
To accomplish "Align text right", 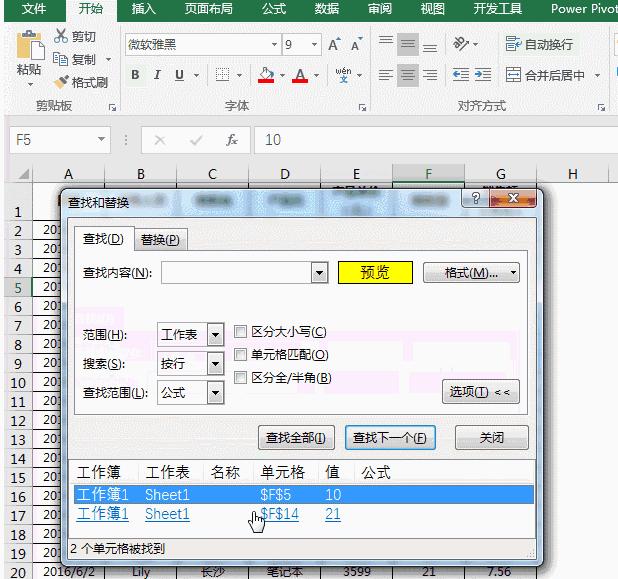I will pyautogui.click(x=430, y=74).
